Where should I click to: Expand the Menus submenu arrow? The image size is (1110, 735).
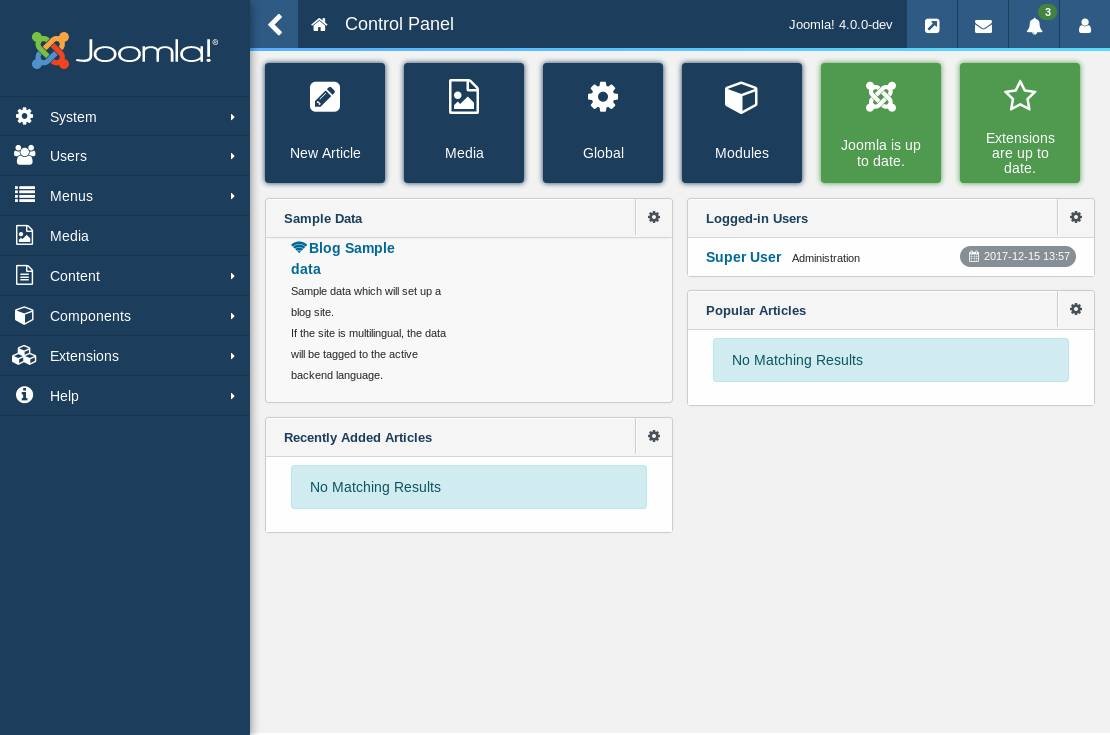tap(232, 196)
